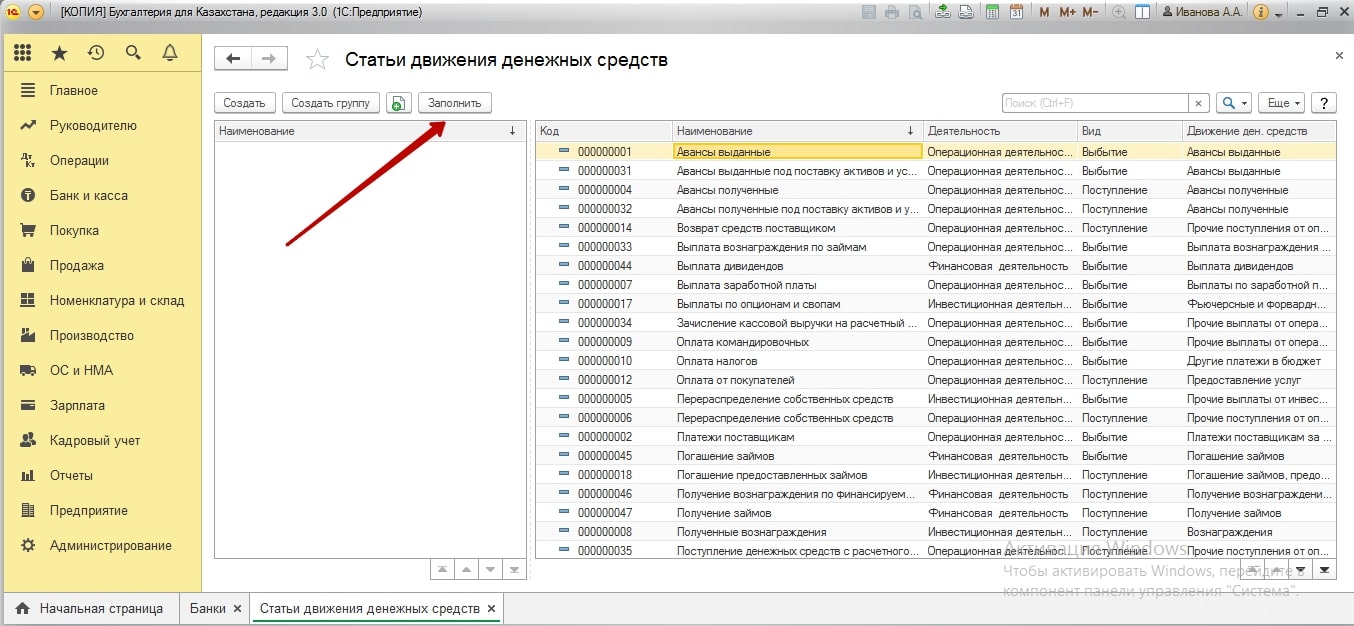Switch to Начальная страница tab
The image size is (1354, 626).
click(91, 608)
